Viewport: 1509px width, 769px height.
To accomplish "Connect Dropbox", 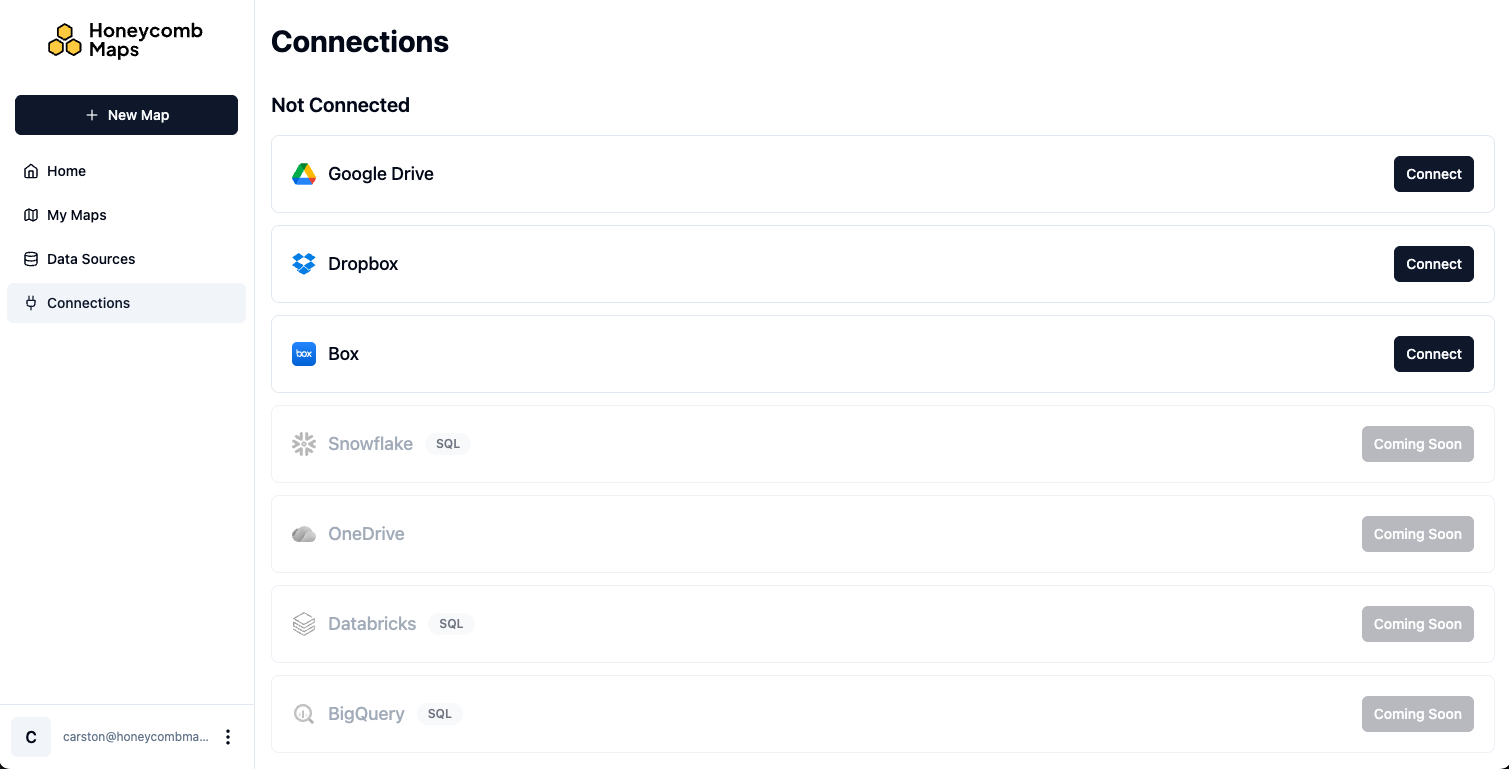I will (1433, 263).
